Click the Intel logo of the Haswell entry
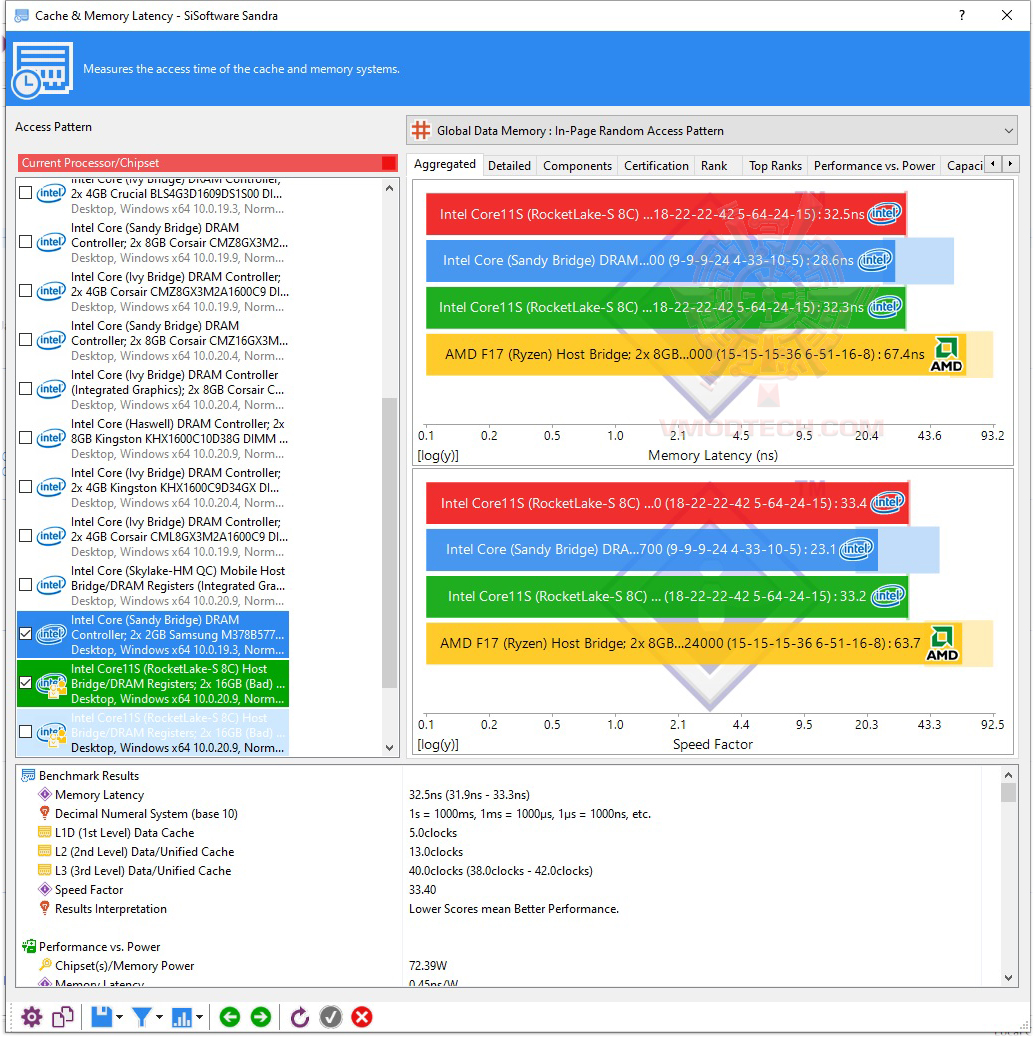This screenshot has height=1037, width=1034. 51,438
